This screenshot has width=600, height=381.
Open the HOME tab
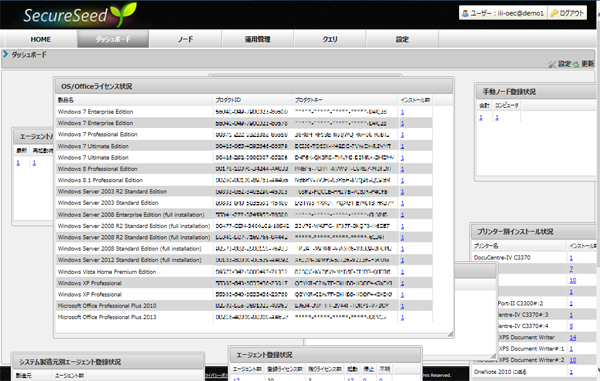[x=41, y=39]
